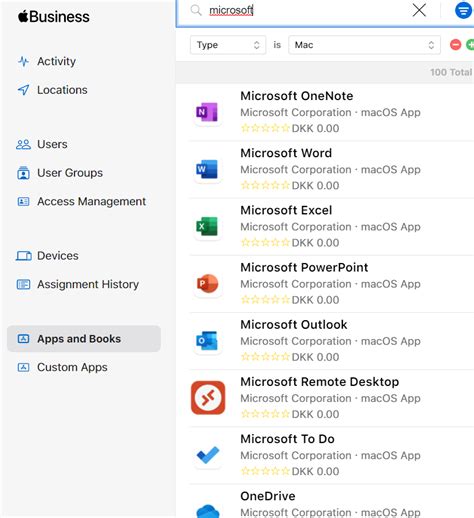Click the Microsoft PowerPoint icon
Screen dimensions: 474x518
207,284
